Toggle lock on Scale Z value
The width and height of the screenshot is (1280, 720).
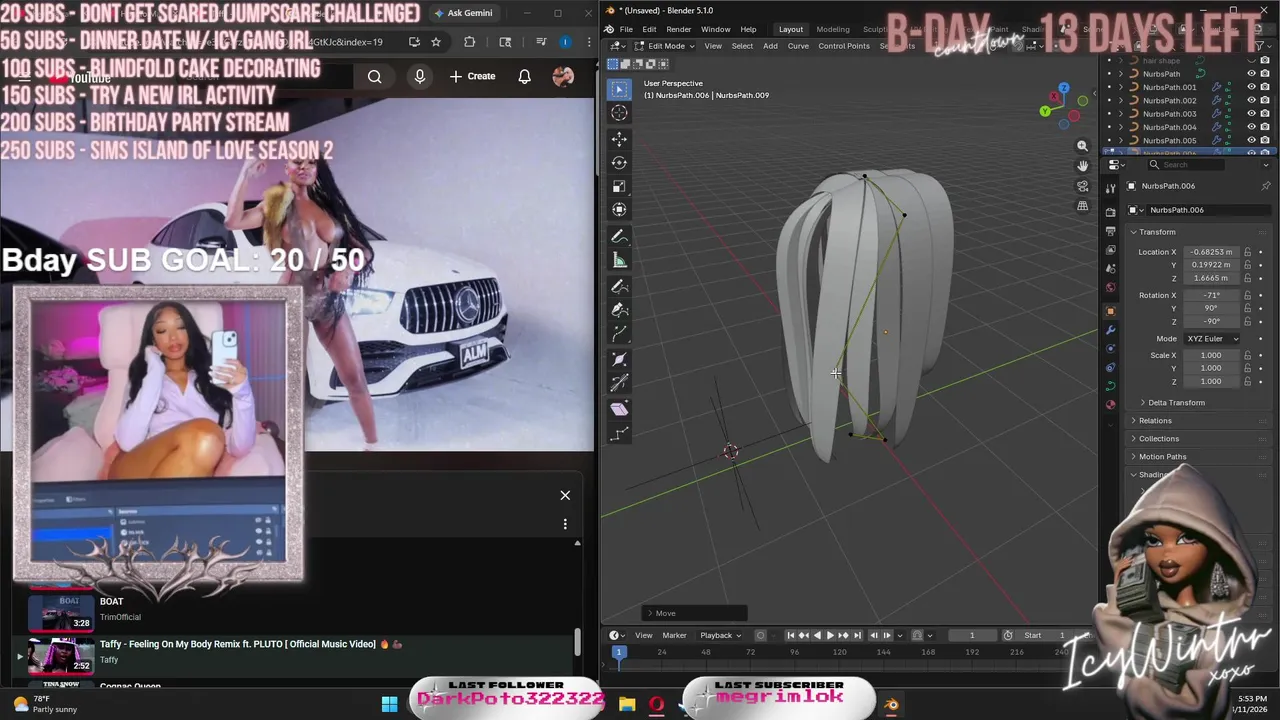[x=1249, y=381]
